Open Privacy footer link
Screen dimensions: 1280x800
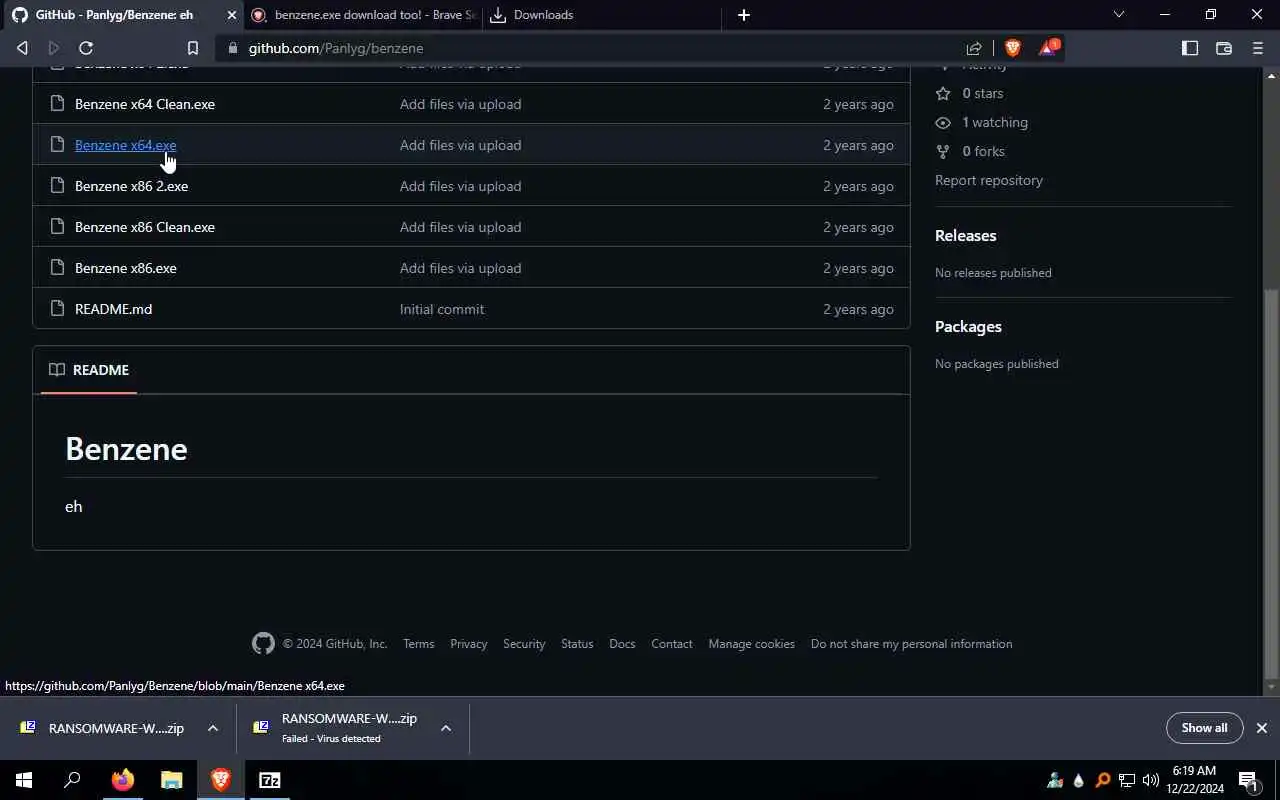point(468,644)
